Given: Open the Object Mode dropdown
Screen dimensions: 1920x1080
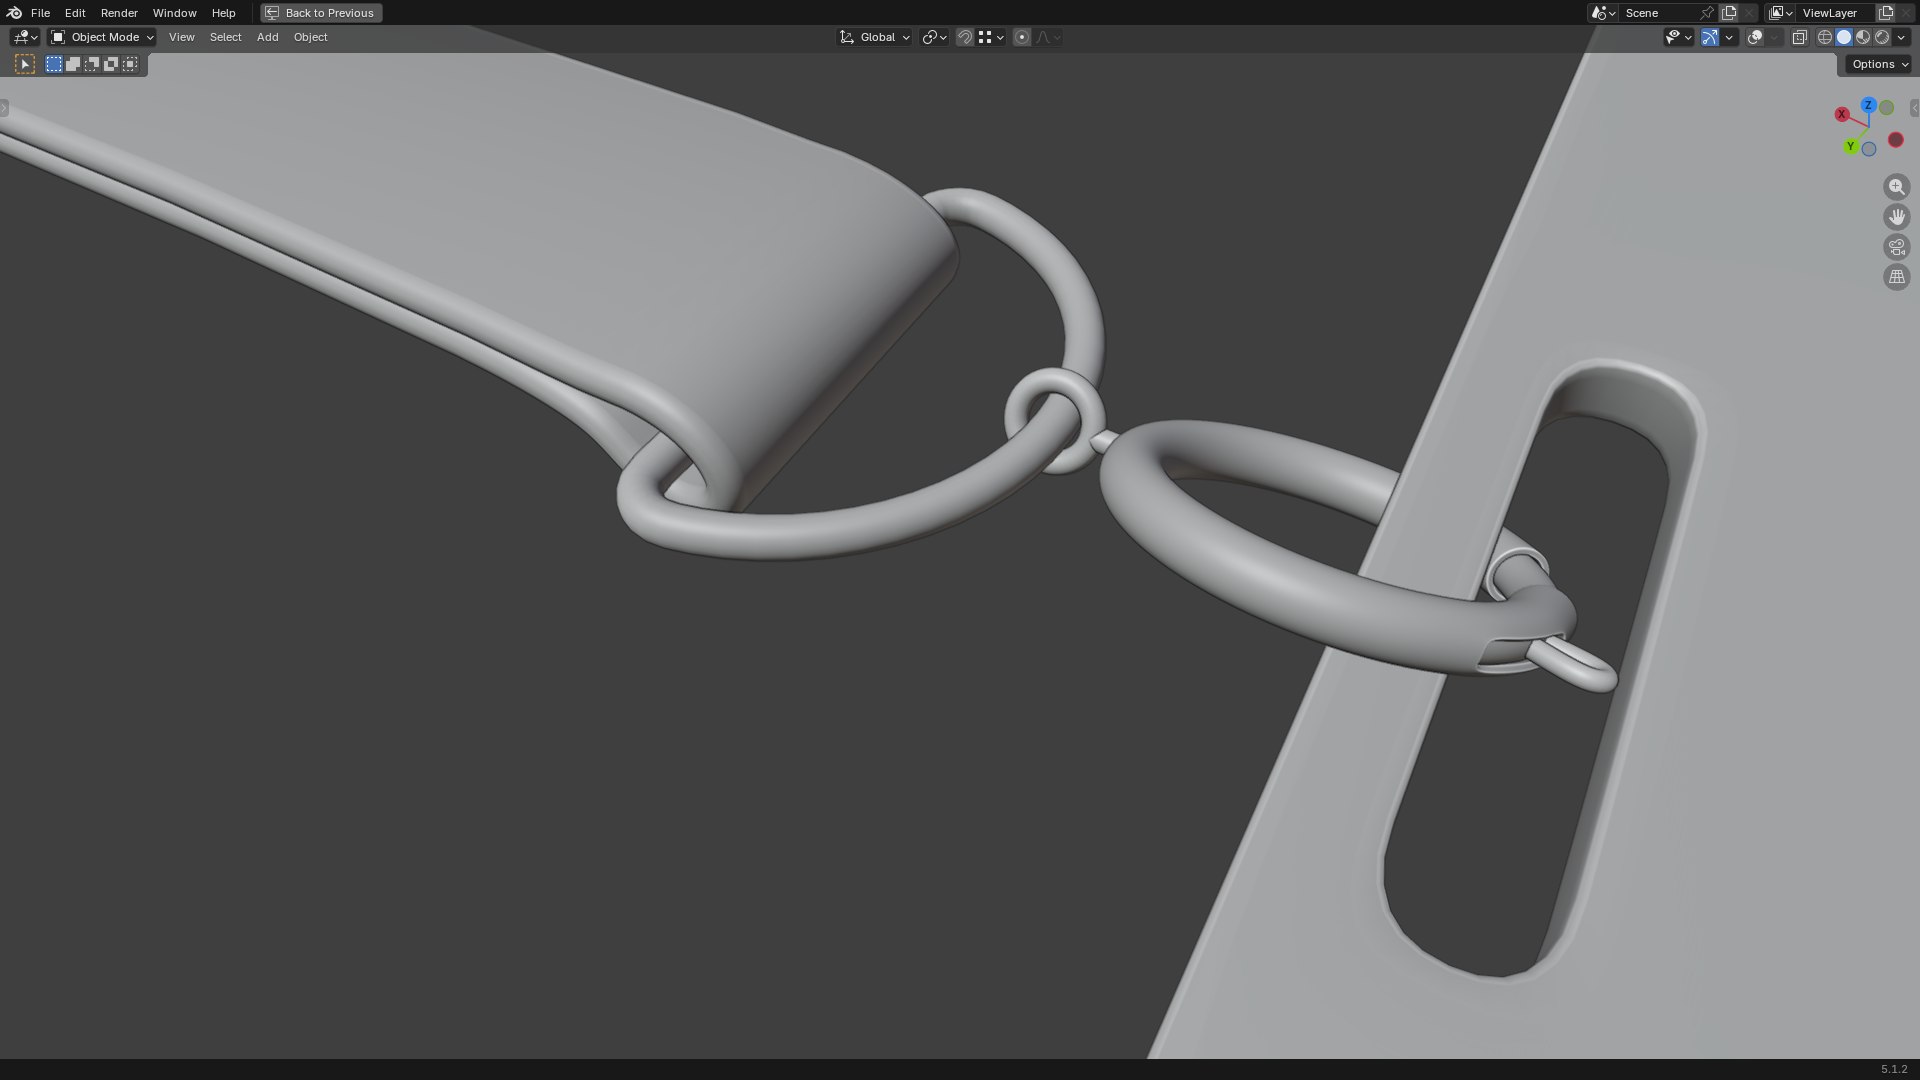Looking at the screenshot, I should coord(102,37).
